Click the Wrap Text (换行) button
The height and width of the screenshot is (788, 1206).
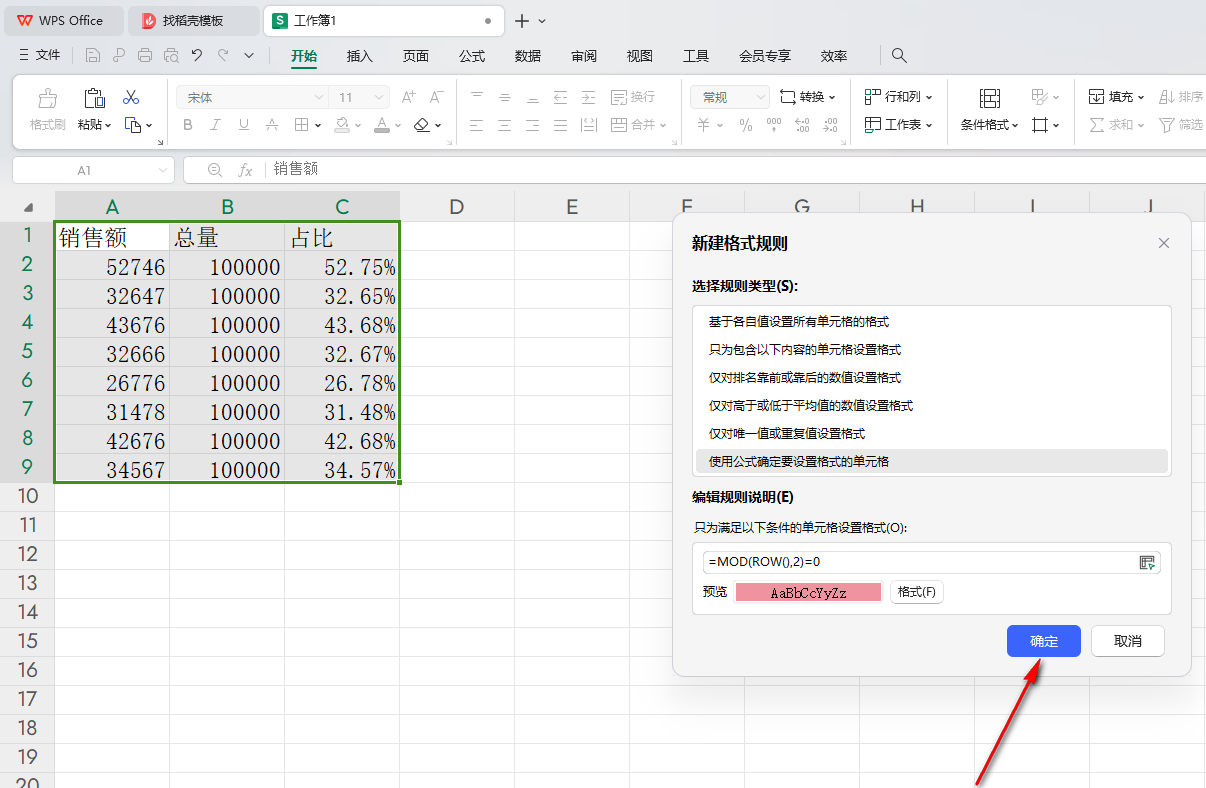pyautogui.click(x=632, y=97)
